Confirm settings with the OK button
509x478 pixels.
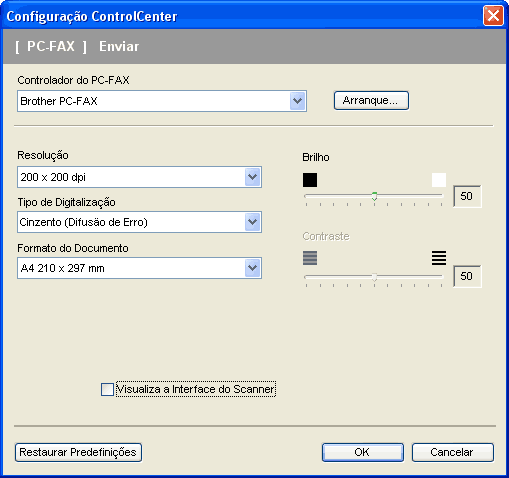pos(363,452)
